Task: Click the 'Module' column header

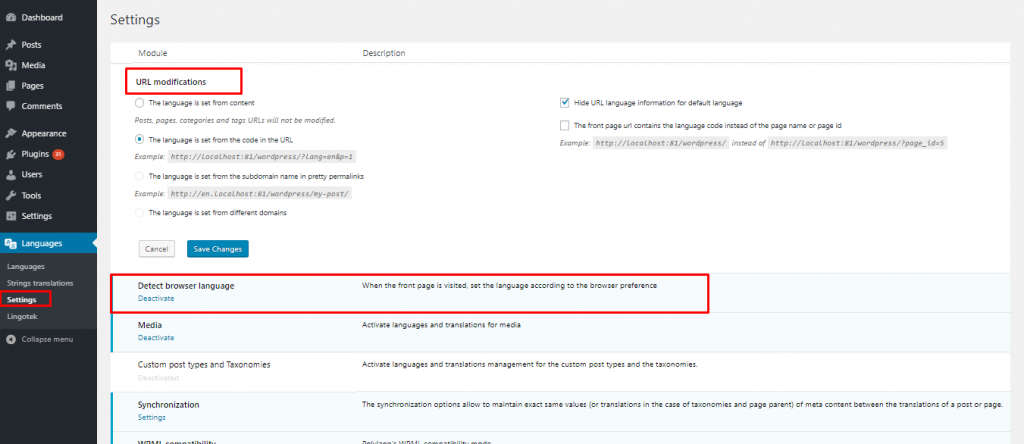Action: pos(153,53)
